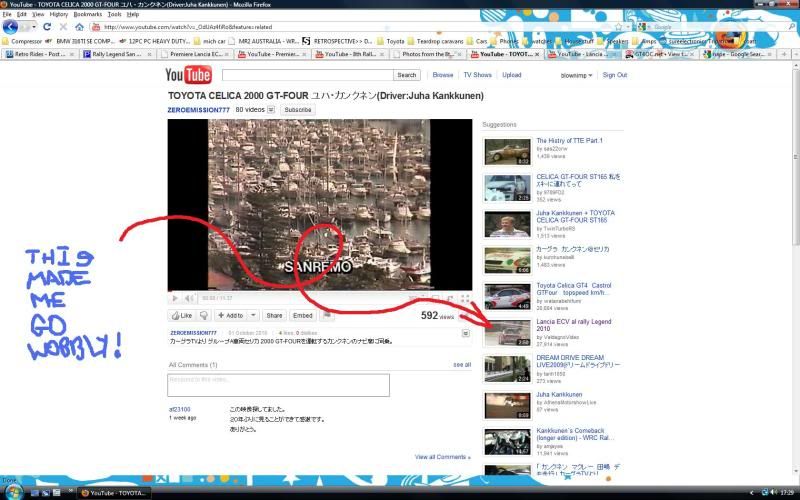Image resolution: width=800 pixels, height=500 pixels.
Task: Go back using Firefox back arrow
Action: (10, 27)
